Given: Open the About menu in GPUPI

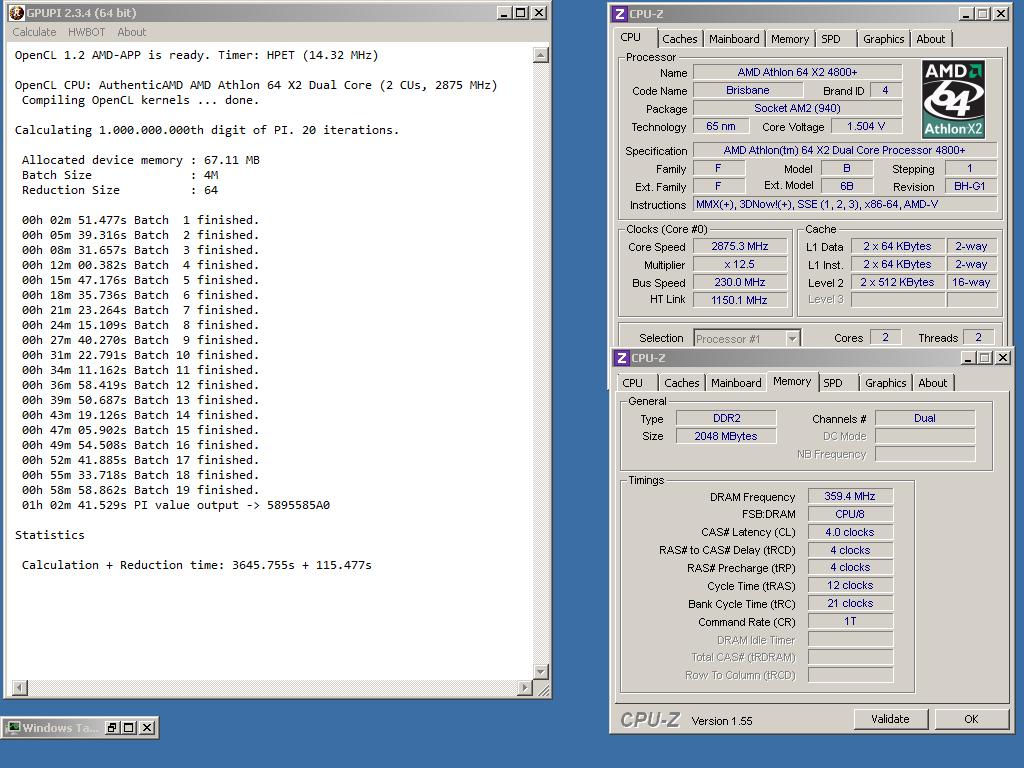Looking at the screenshot, I should (131, 32).
